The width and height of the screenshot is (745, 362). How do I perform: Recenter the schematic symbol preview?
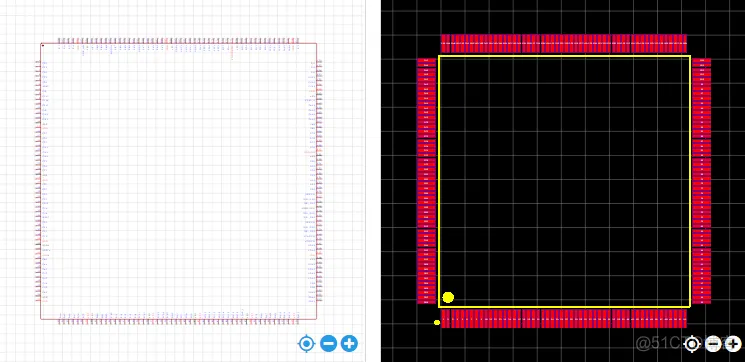[x=306, y=343]
